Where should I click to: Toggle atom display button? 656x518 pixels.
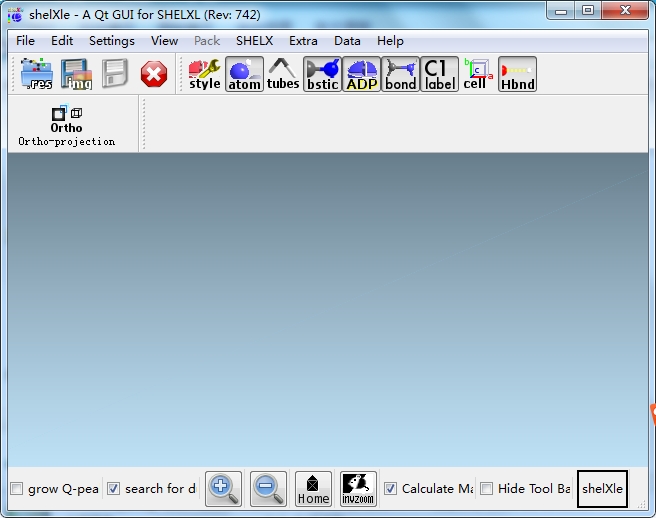(244, 74)
